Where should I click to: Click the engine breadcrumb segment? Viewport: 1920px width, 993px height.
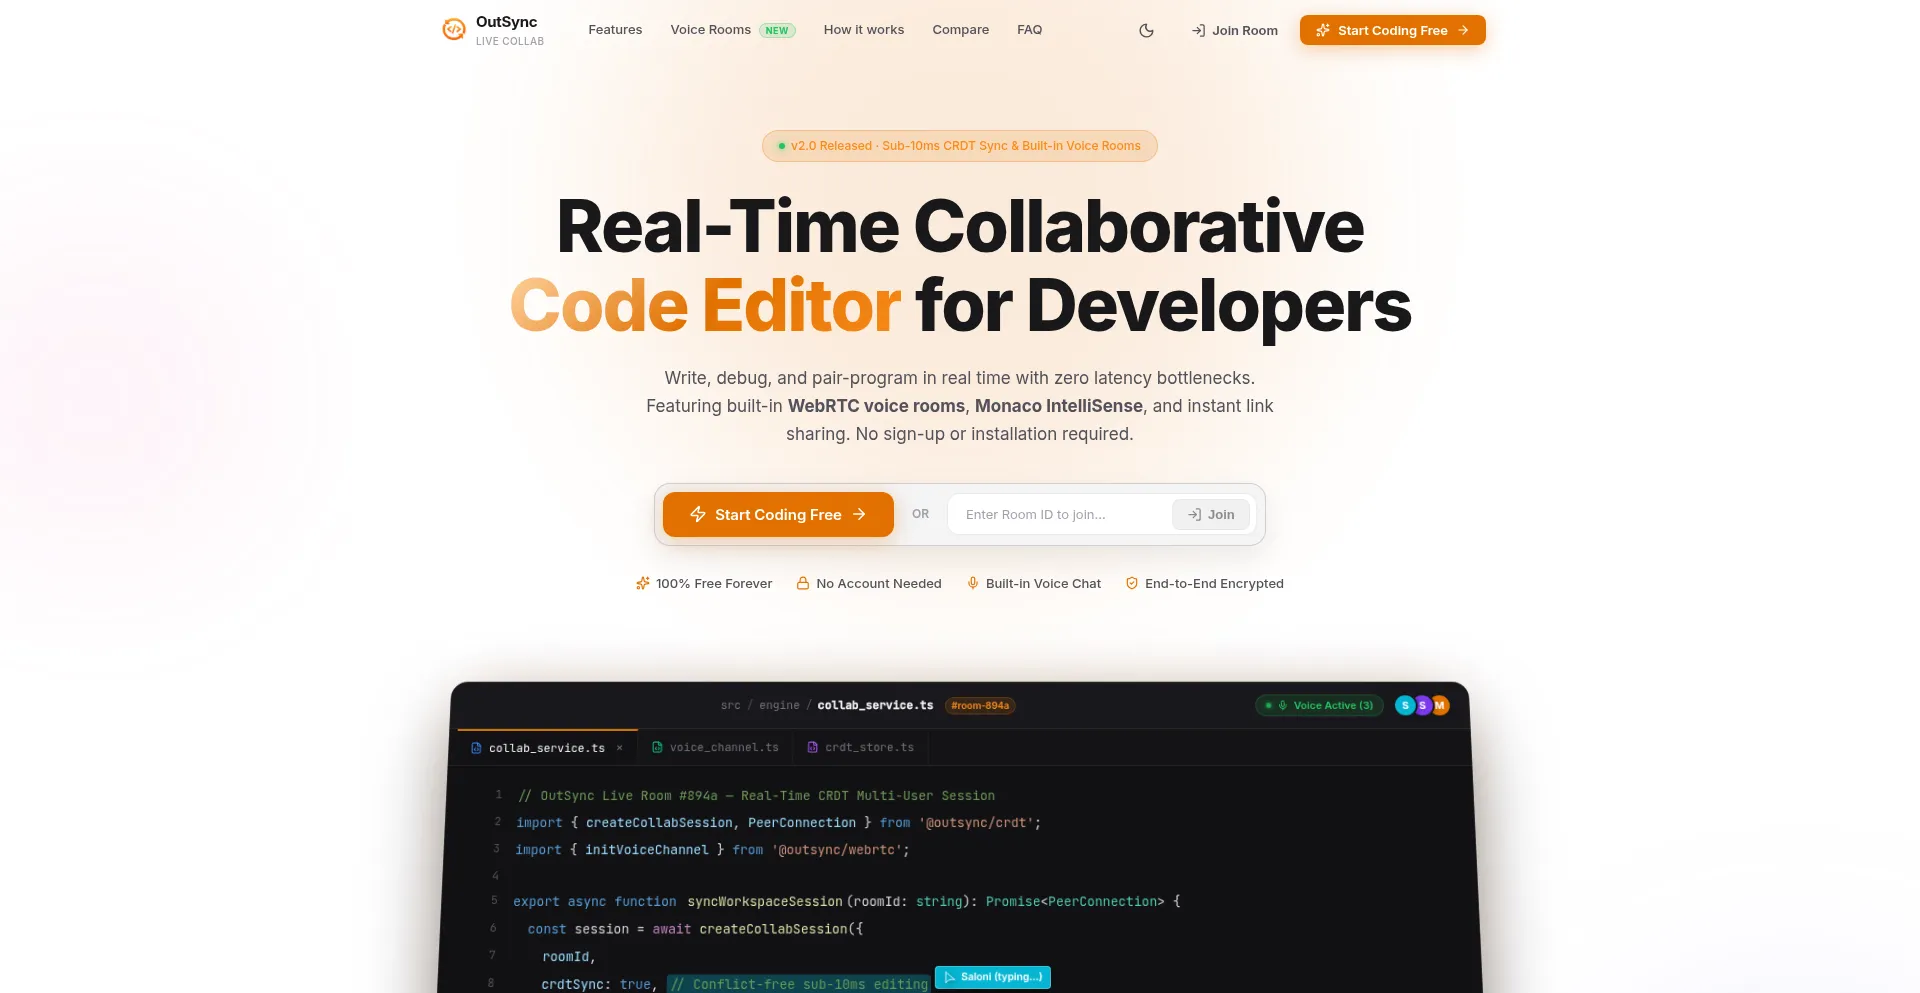779,705
